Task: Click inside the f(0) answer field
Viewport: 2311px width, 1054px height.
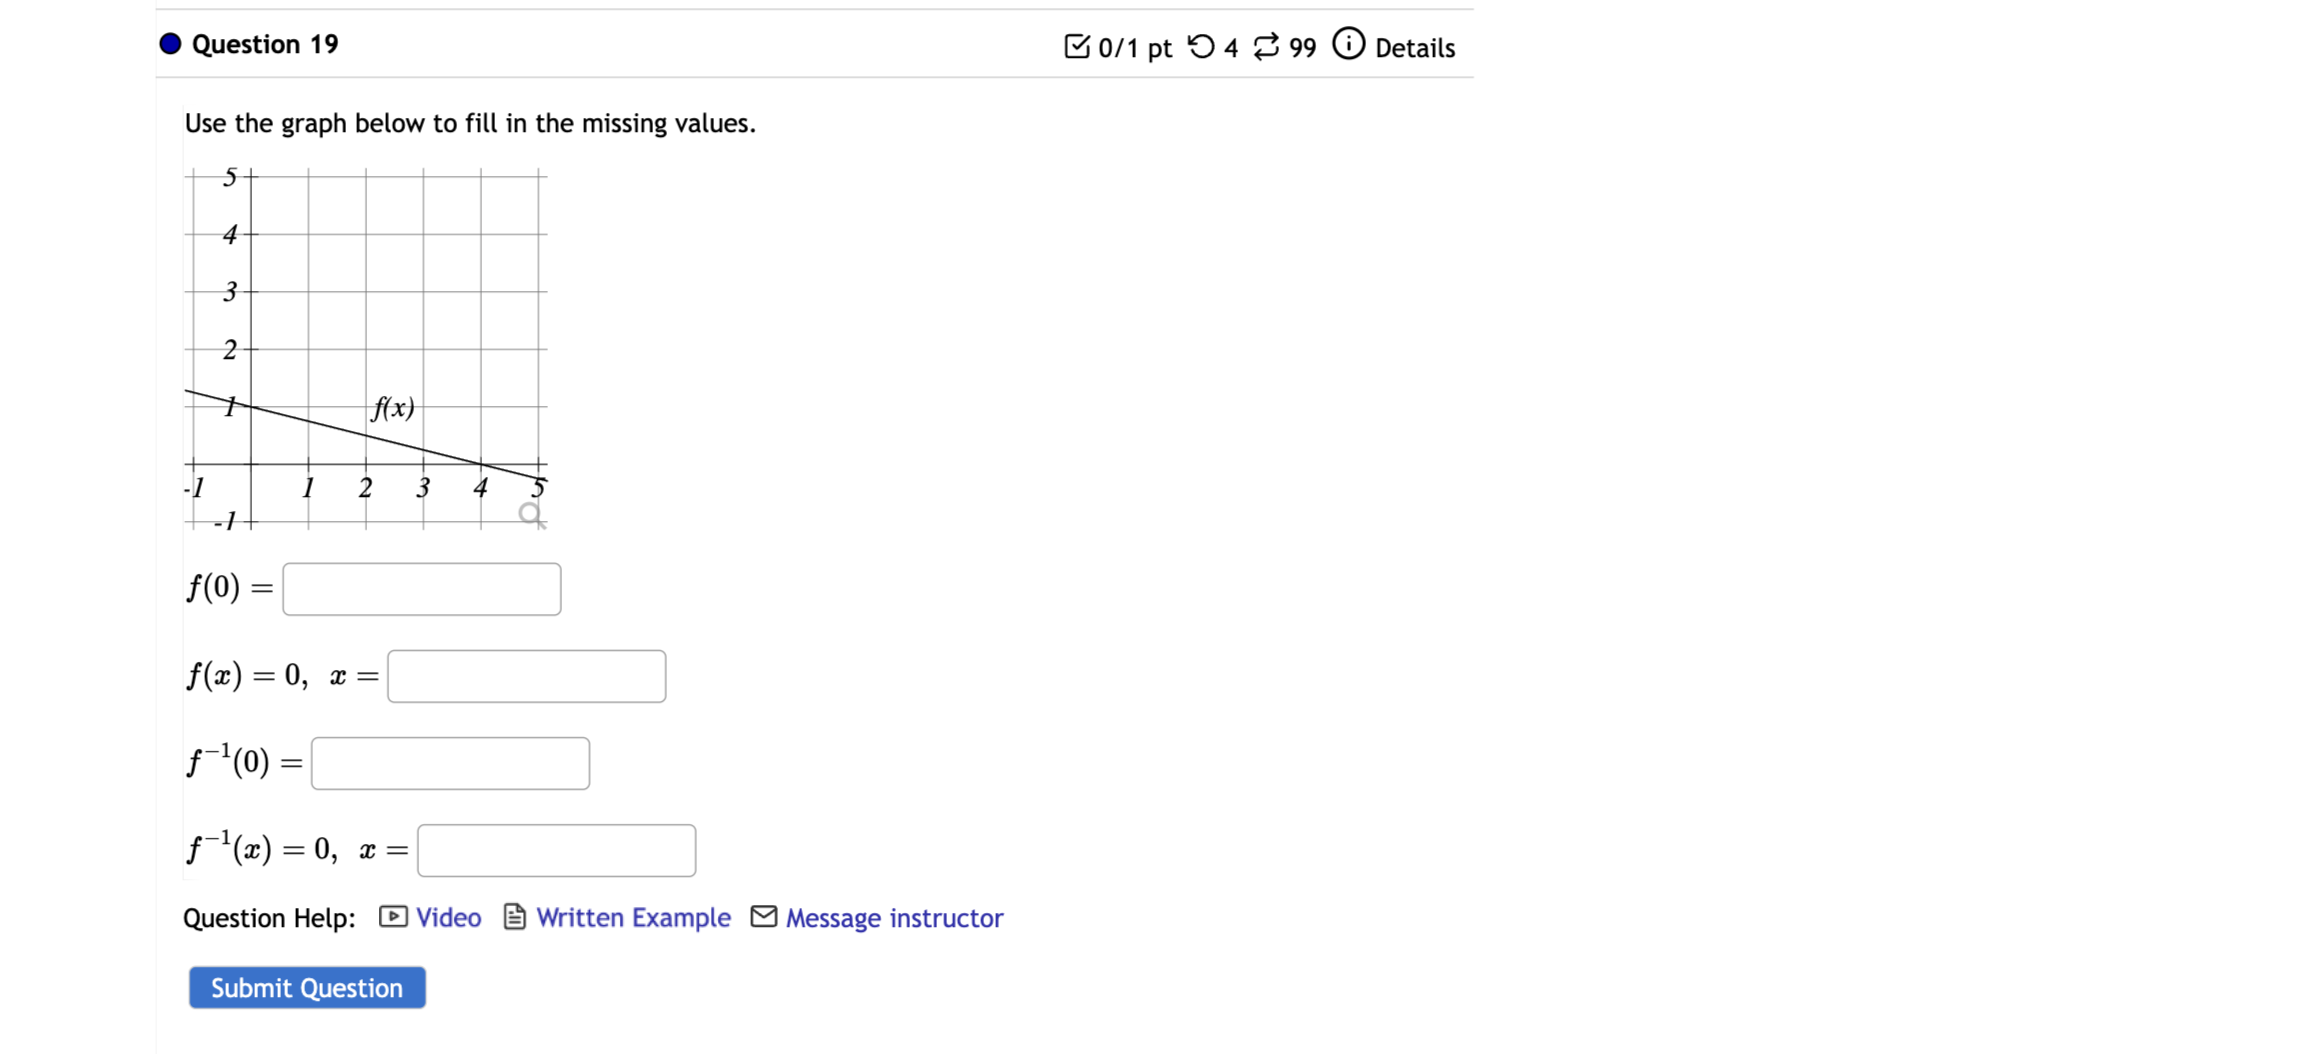Action: (420, 588)
